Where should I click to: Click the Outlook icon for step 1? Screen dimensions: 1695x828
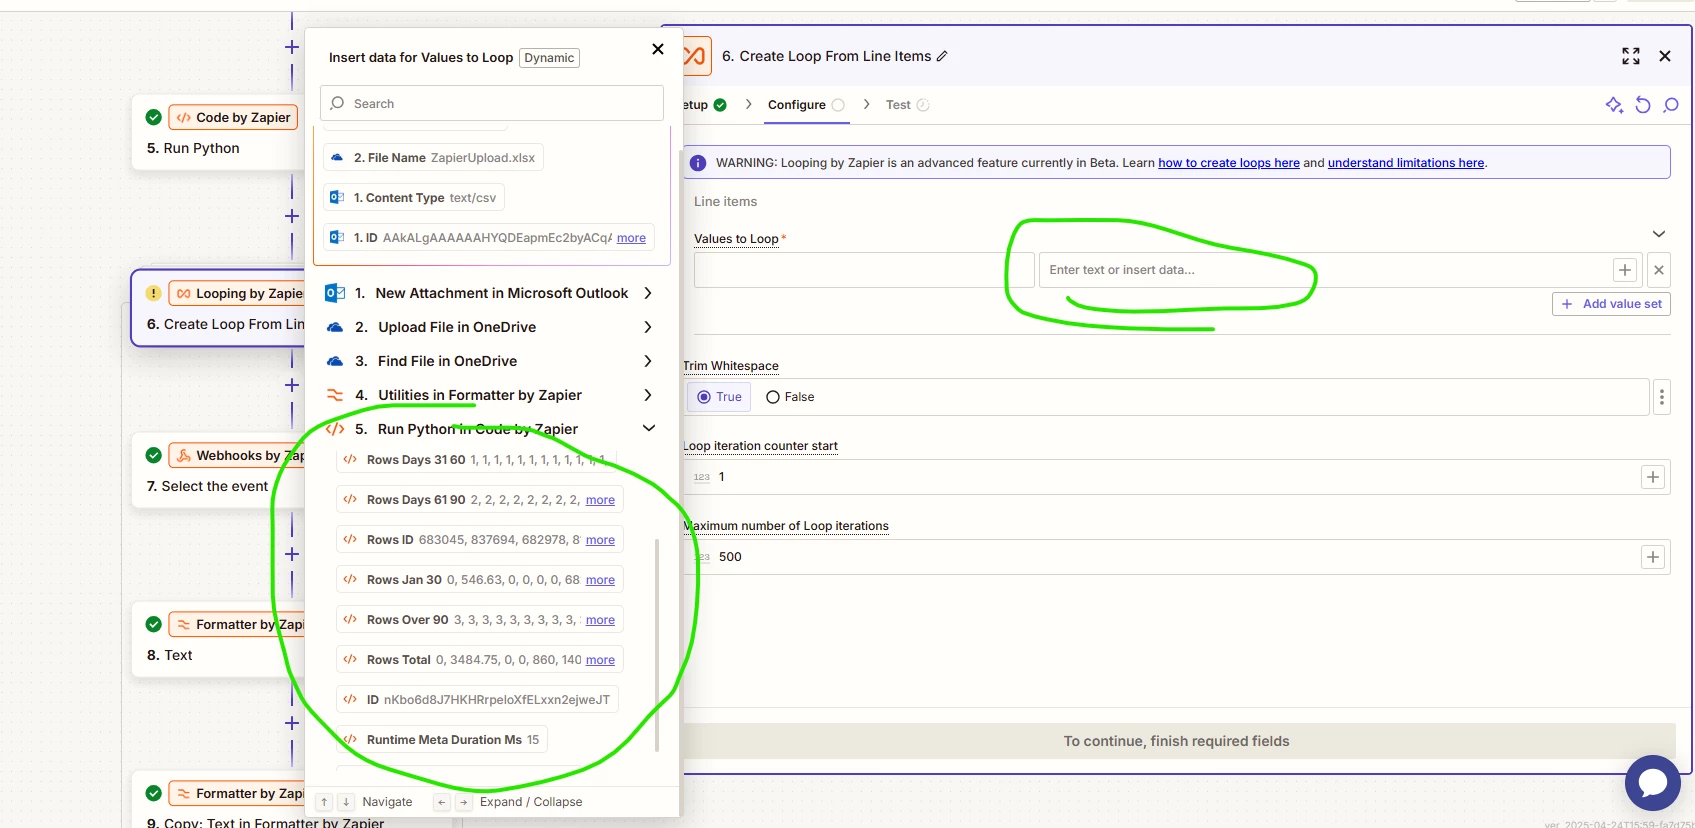pos(335,293)
